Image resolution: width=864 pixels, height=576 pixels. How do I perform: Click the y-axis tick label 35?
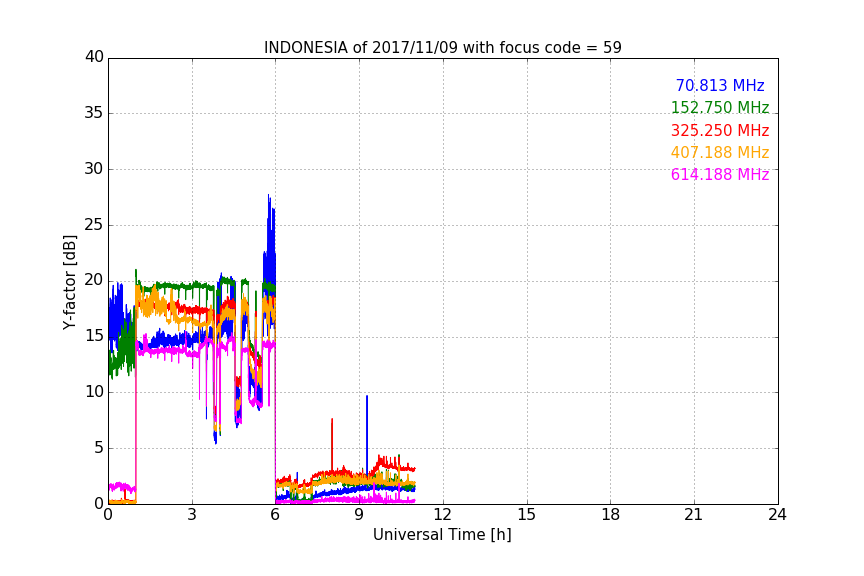coord(94,113)
